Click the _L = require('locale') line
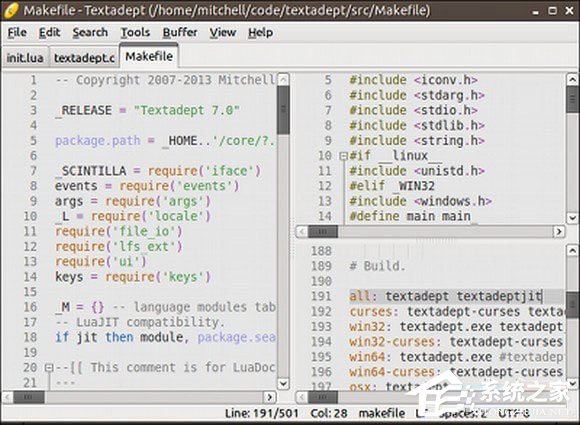This screenshot has width=580, height=425. 133,216
